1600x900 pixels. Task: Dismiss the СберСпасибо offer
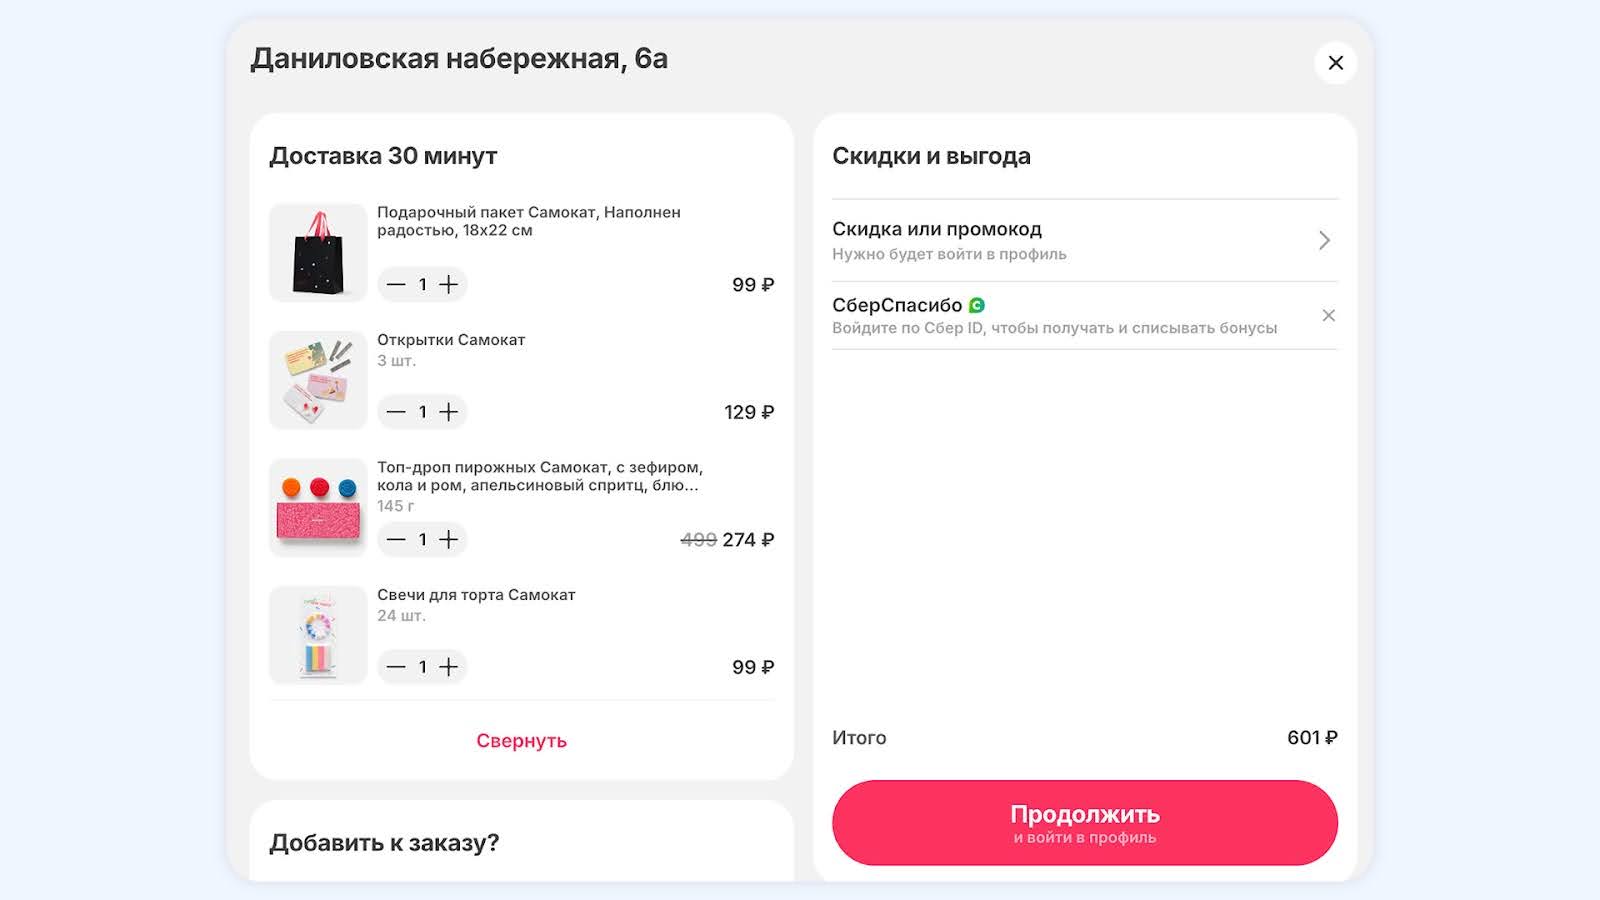(1328, 316)
